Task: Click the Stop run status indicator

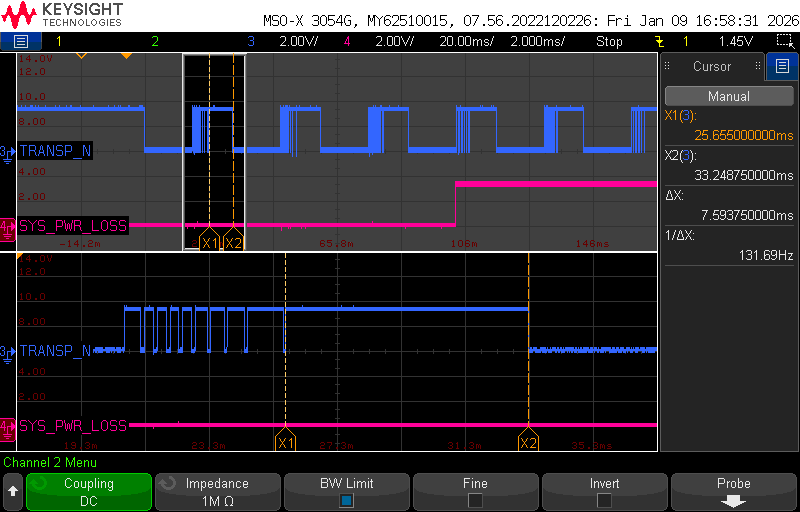Action: pyautogui.click(x=609, y=41)
